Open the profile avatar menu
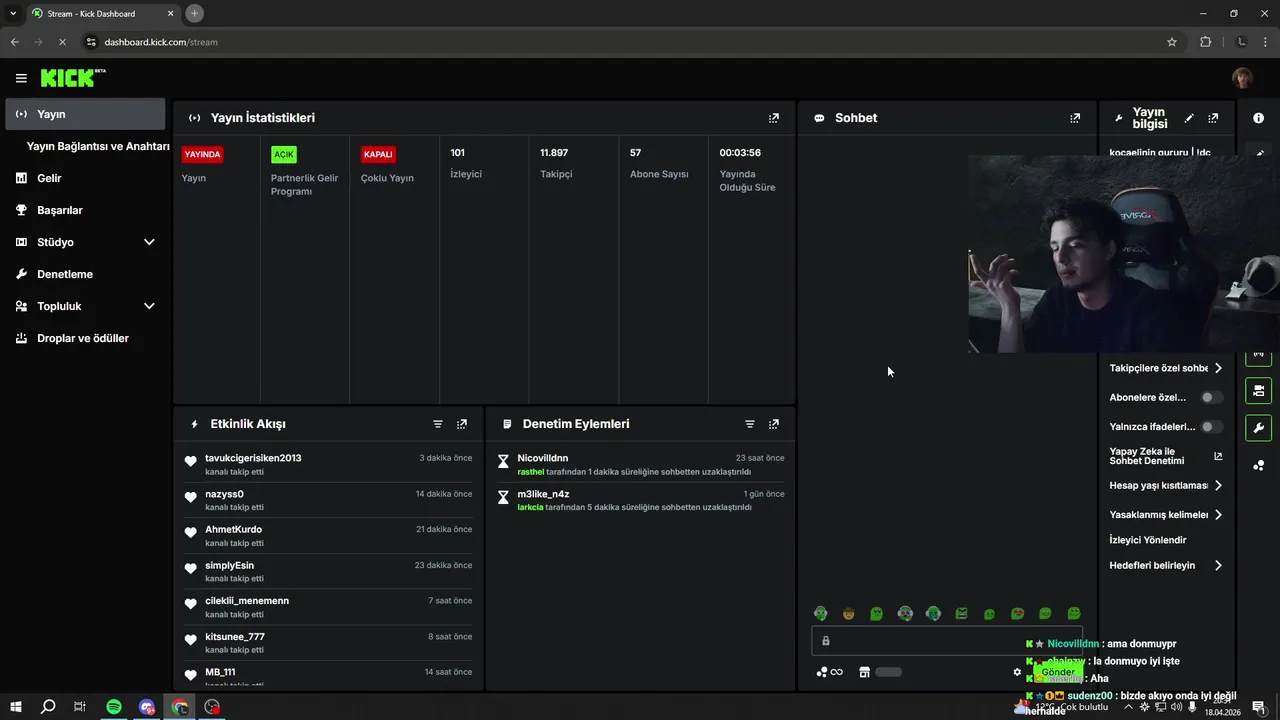The image size is (1280, 720). coord(1242,78)
